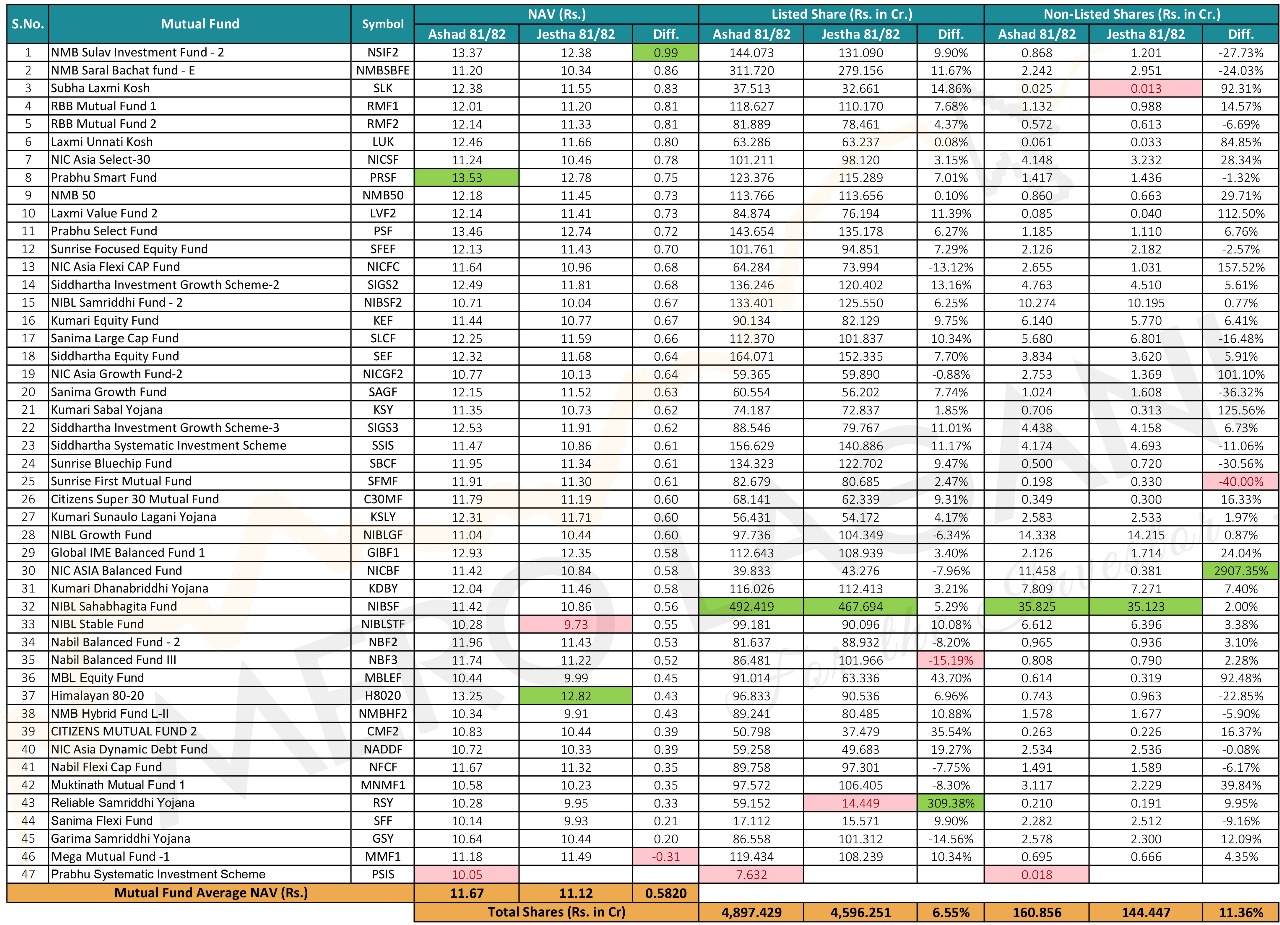Click the 157.52% cell for NIC Asia Flexi CAP
The width and height of the screenshot is (1280, 925).
point(1241,267)
